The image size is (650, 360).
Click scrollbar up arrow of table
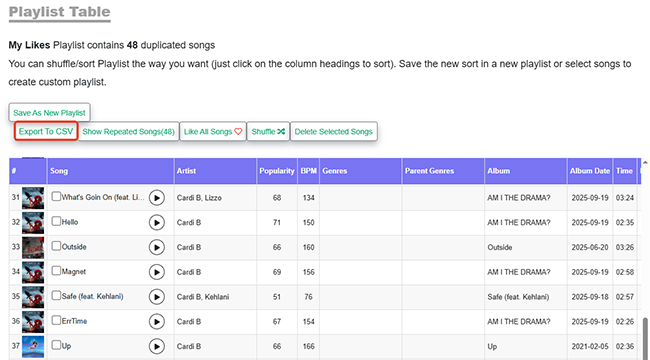coord(645,162)
